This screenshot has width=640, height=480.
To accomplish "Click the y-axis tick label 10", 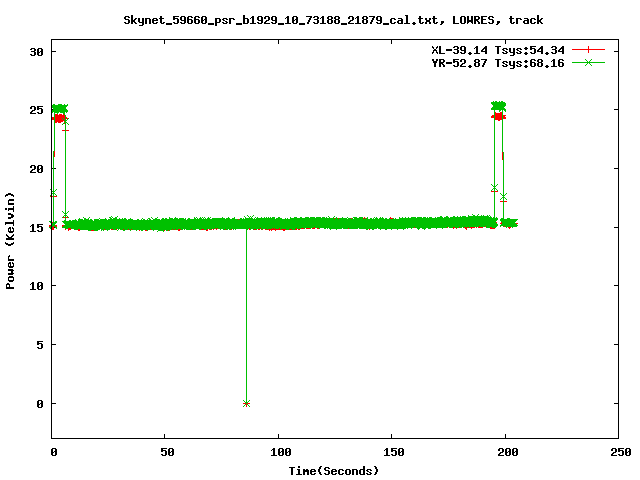I will click(x=36, y=286).
